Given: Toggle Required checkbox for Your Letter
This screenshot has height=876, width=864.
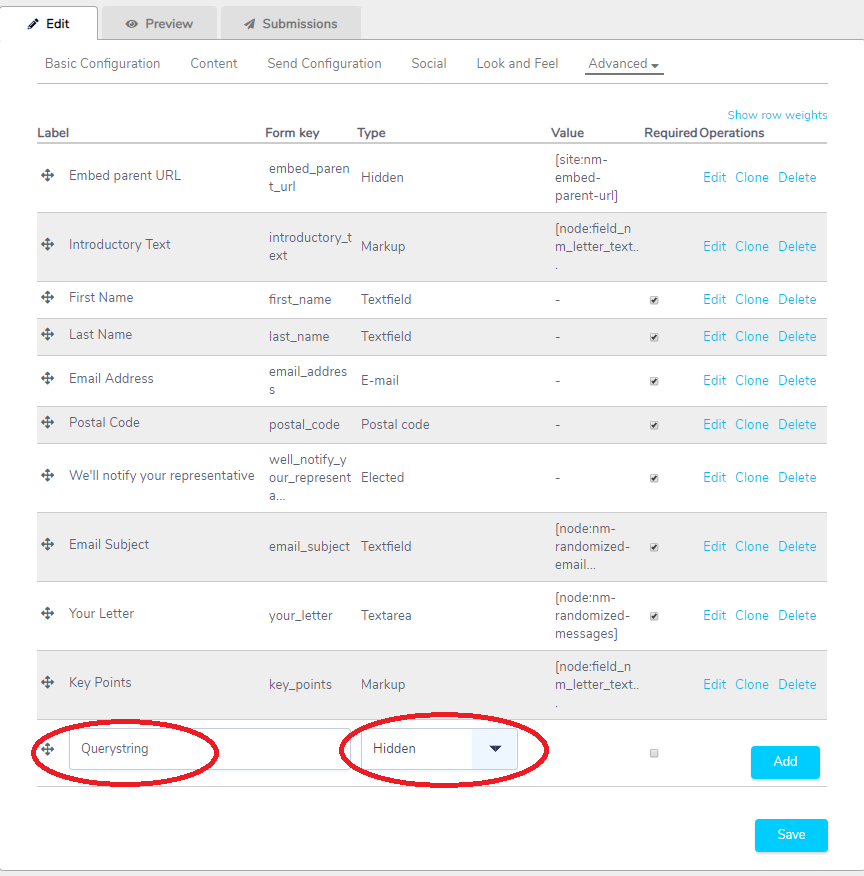Looking at the screenshot, I should [654, 617].
